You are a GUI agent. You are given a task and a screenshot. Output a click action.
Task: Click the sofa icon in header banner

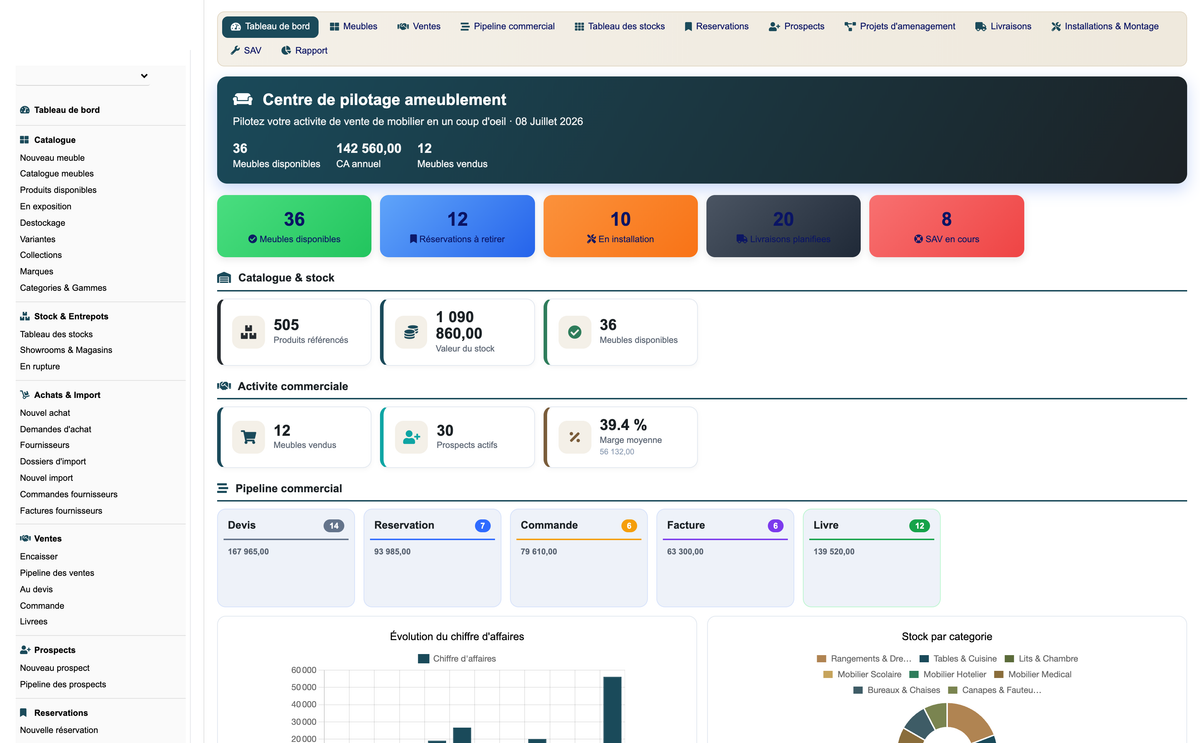point(243,100)
